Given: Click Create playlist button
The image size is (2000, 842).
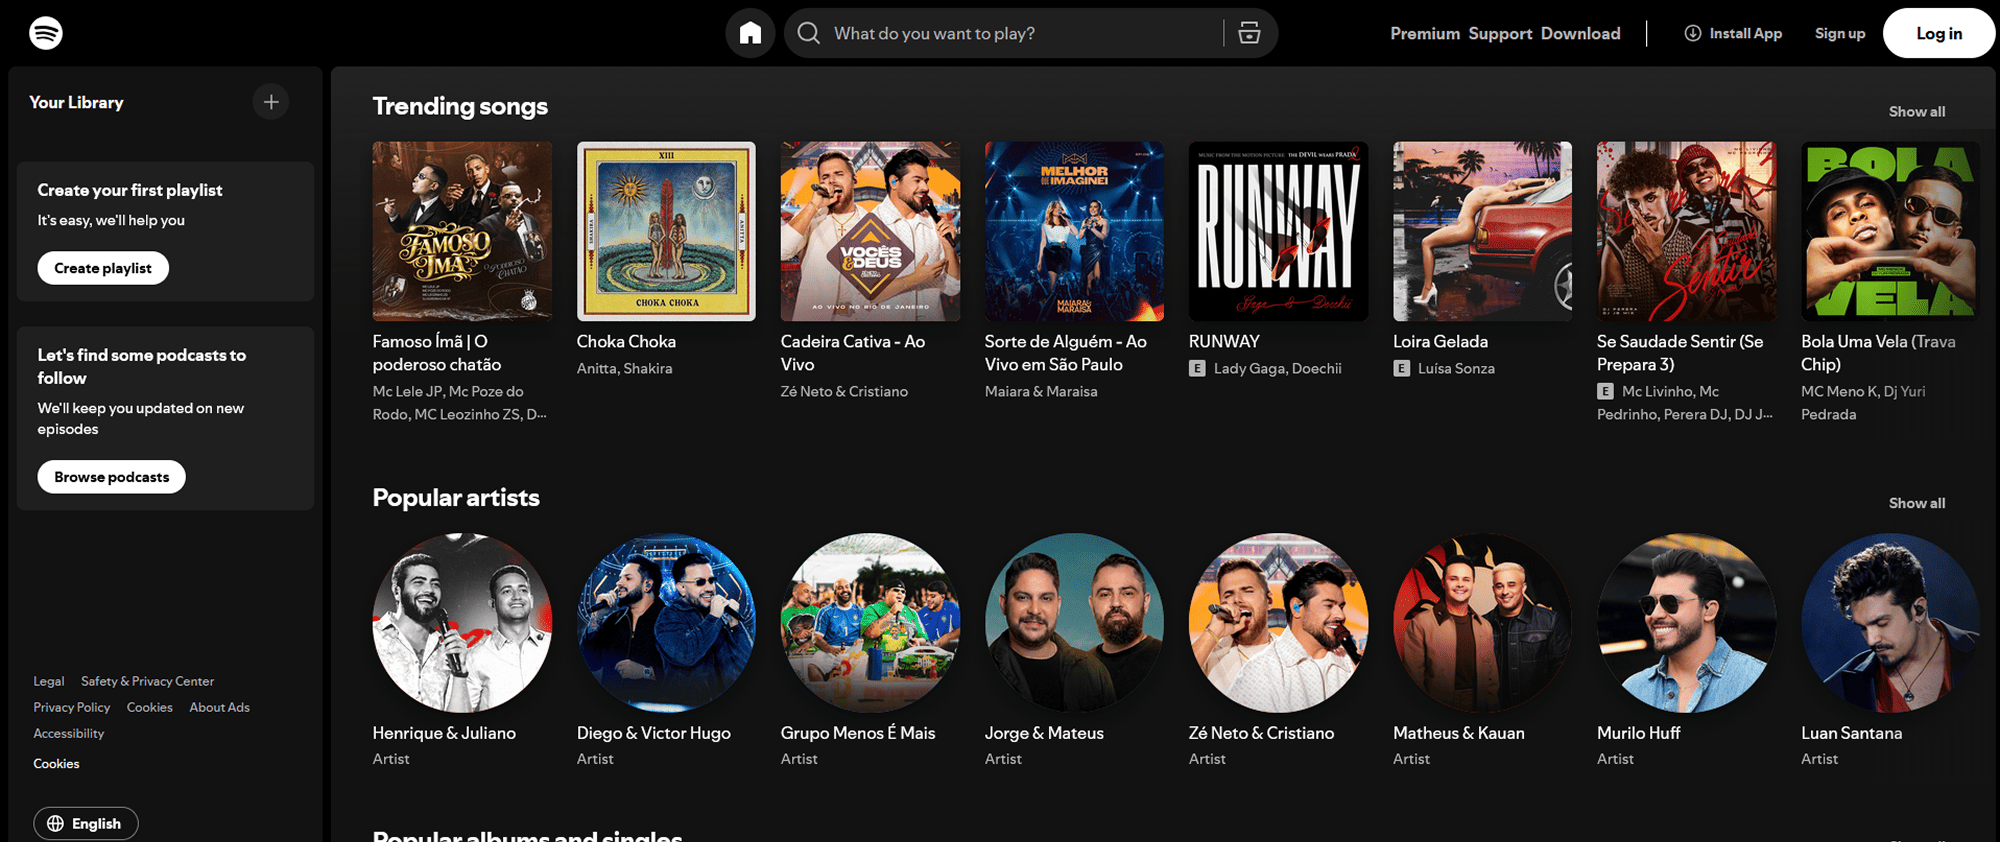Looking at the screenshot, I should pyautogui.click(x=103, y=268).
